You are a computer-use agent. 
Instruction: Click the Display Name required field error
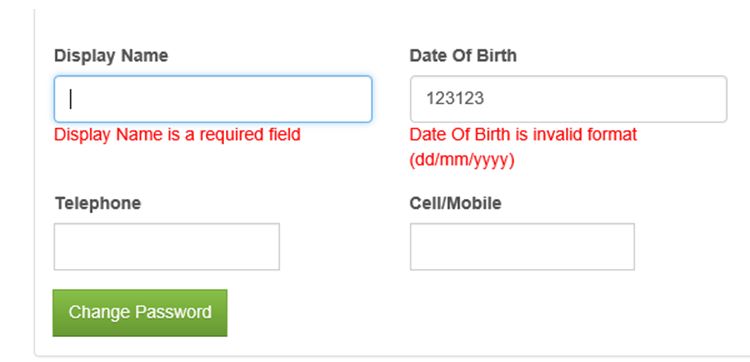point(177,135)
